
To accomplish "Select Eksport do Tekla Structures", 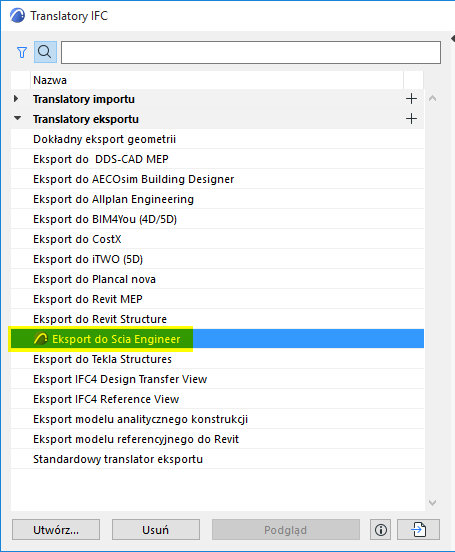I will click(217, 359).
